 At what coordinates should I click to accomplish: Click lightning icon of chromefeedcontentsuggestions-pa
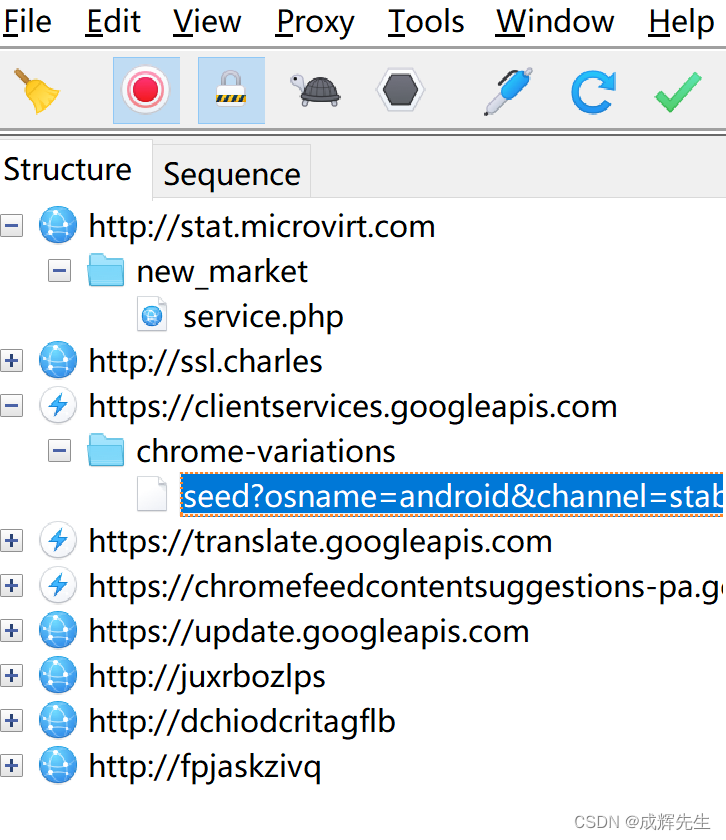click(x=58, y=585)
